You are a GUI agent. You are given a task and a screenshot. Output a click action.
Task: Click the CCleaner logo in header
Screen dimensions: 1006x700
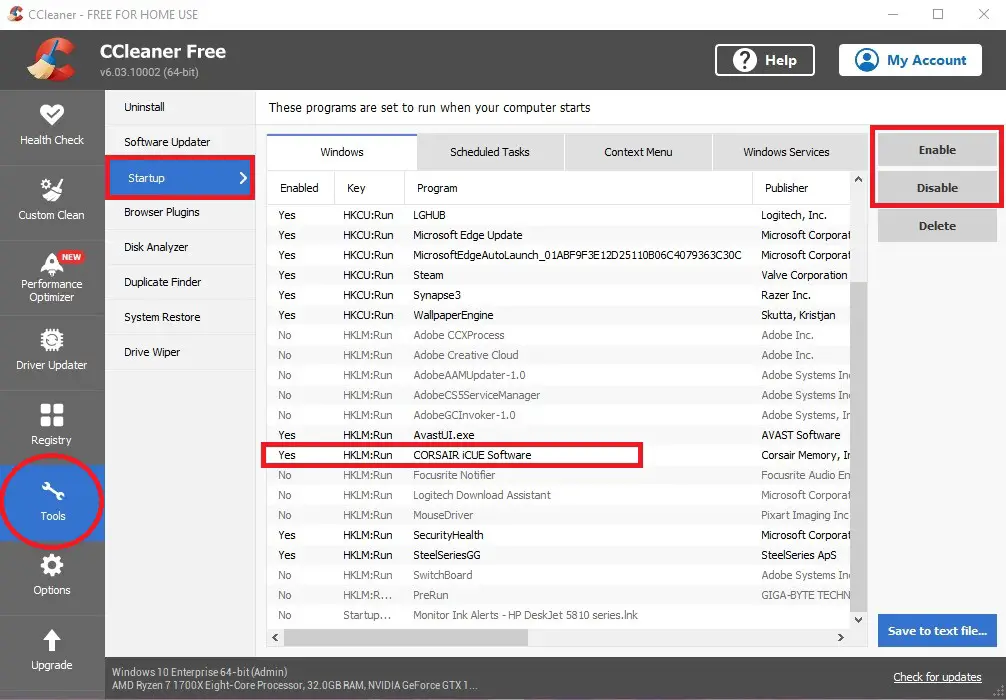coord(51,60)
